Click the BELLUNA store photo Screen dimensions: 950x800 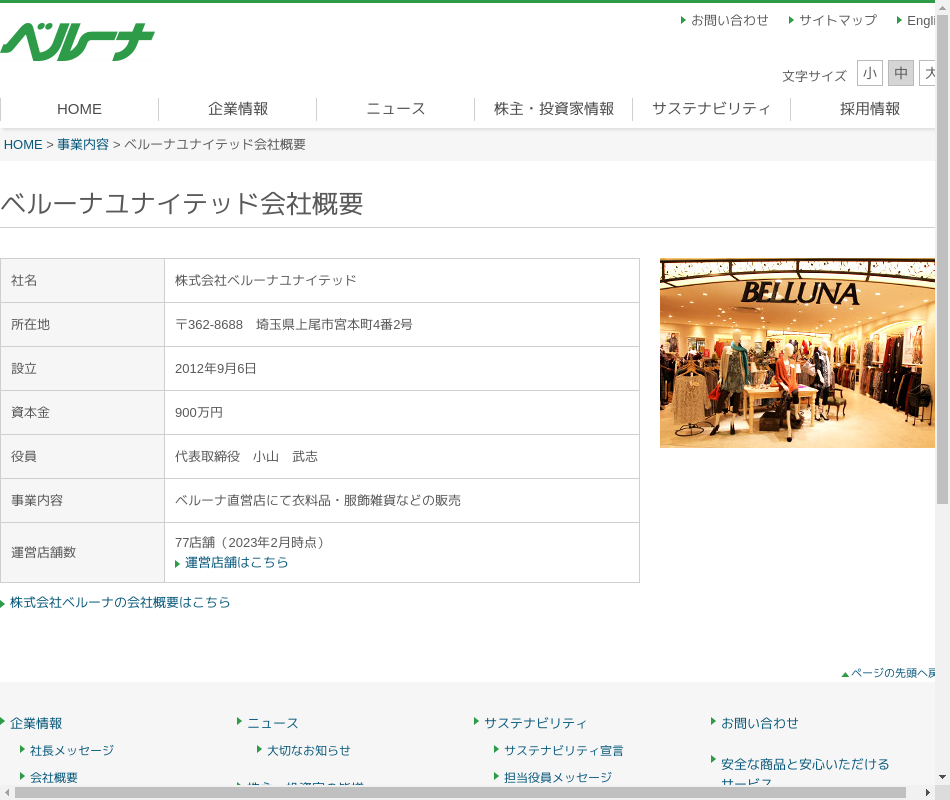(797, 353)
